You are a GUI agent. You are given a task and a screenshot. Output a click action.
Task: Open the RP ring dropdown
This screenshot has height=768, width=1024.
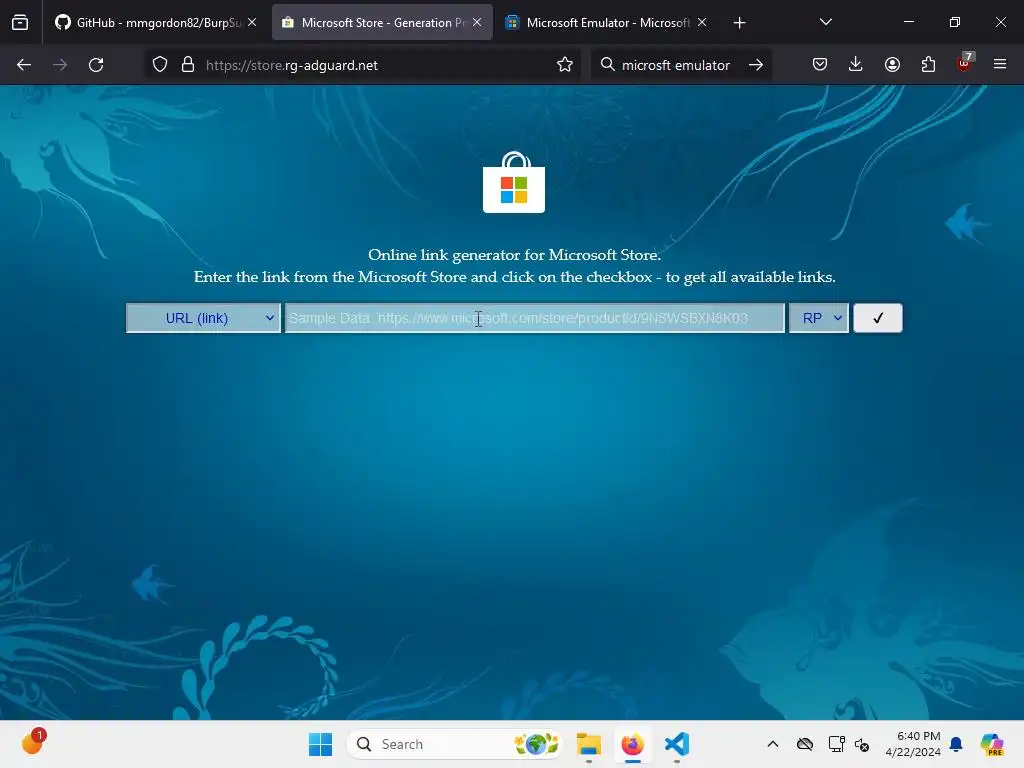819,318
